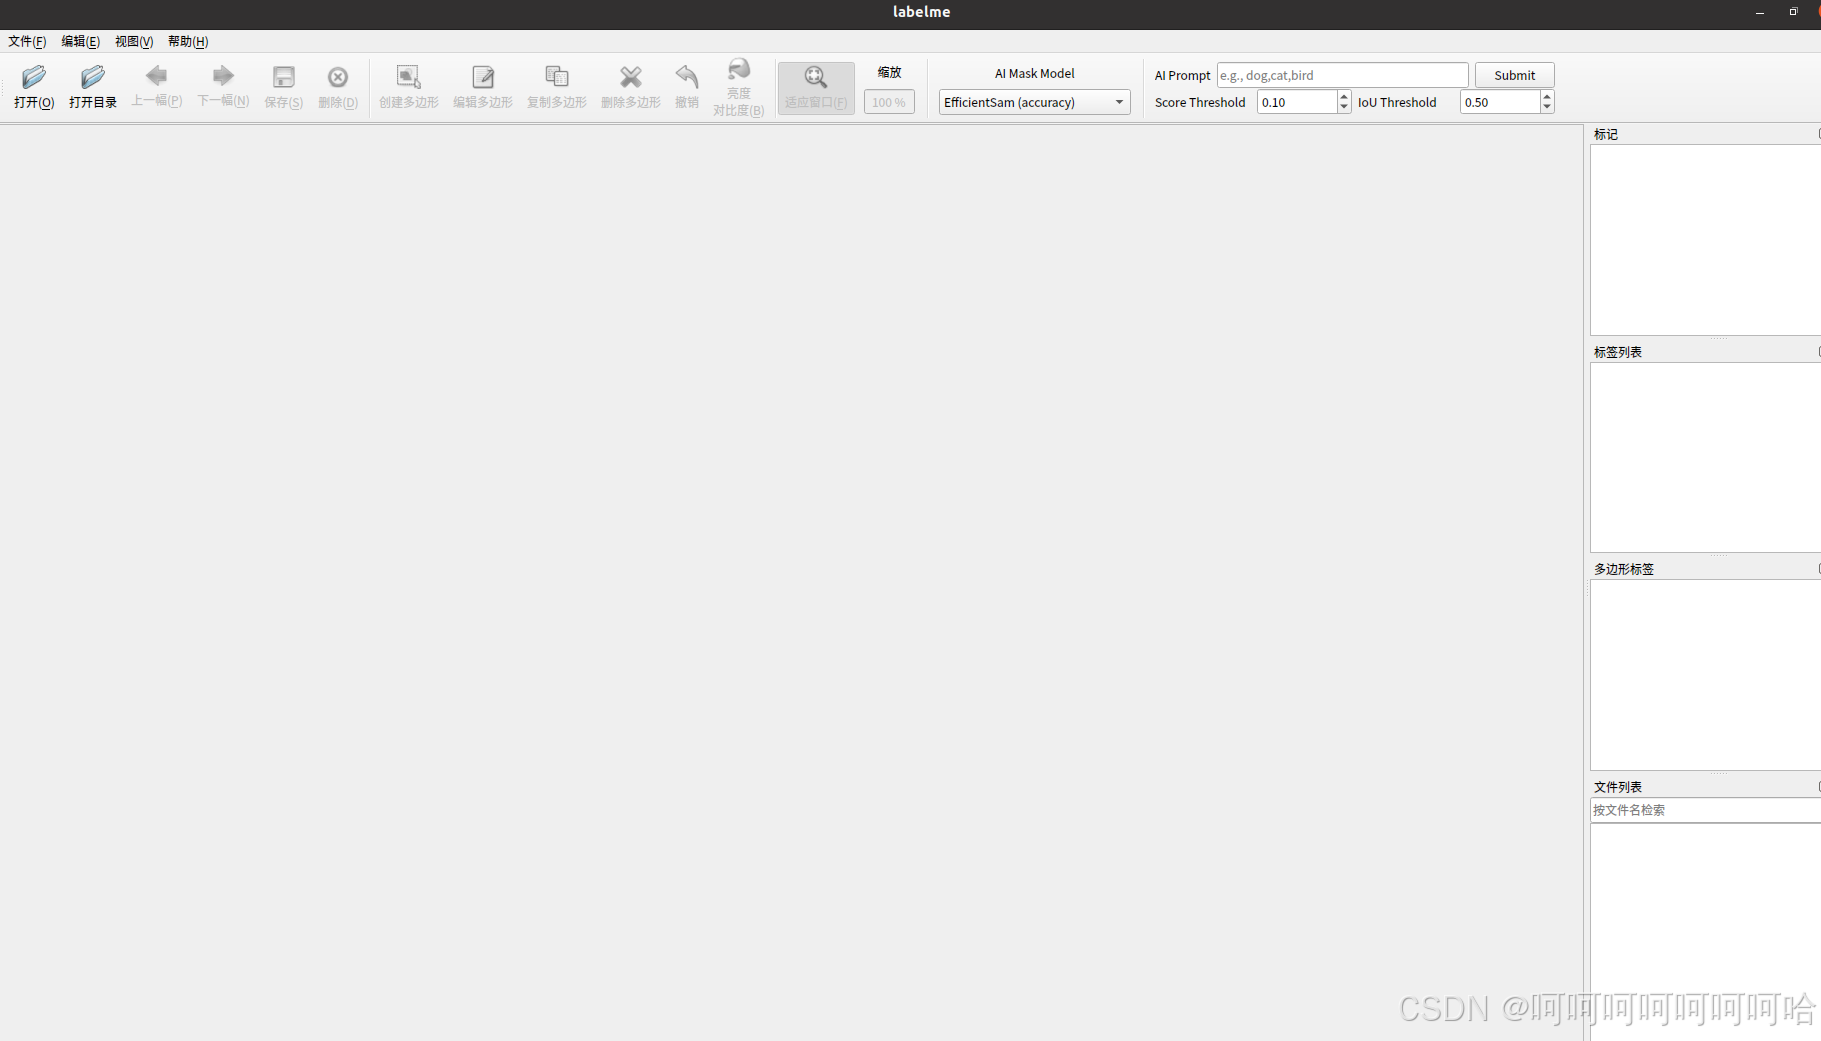Click the 多边形标签 panel title
The height and width of the screenshot is (1041, 1821).
click(1624, 569)
